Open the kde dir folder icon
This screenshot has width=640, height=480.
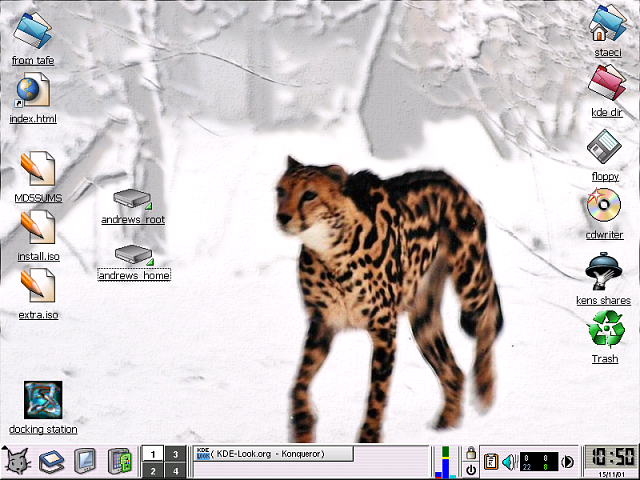(x=607, y=83)
